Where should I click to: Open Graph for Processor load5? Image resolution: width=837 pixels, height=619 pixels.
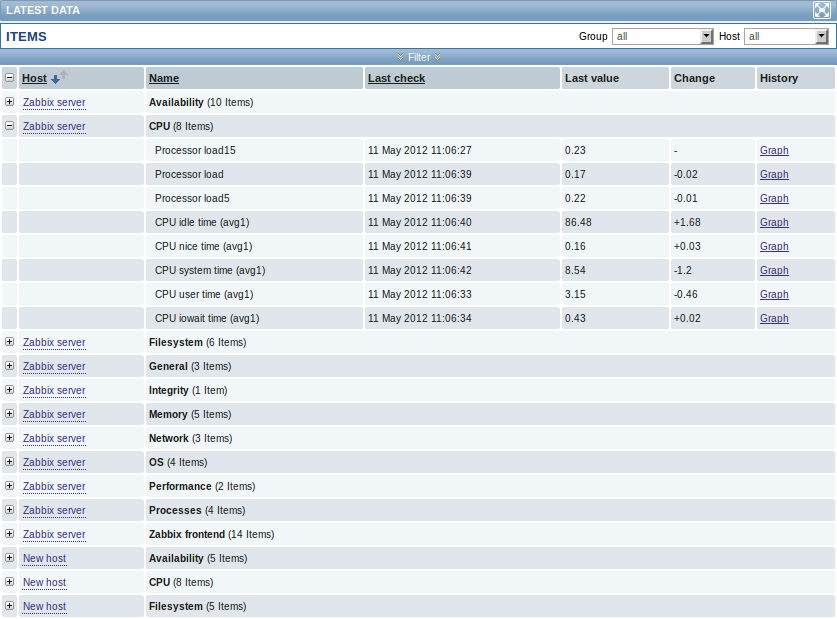[x=774, y=199]
